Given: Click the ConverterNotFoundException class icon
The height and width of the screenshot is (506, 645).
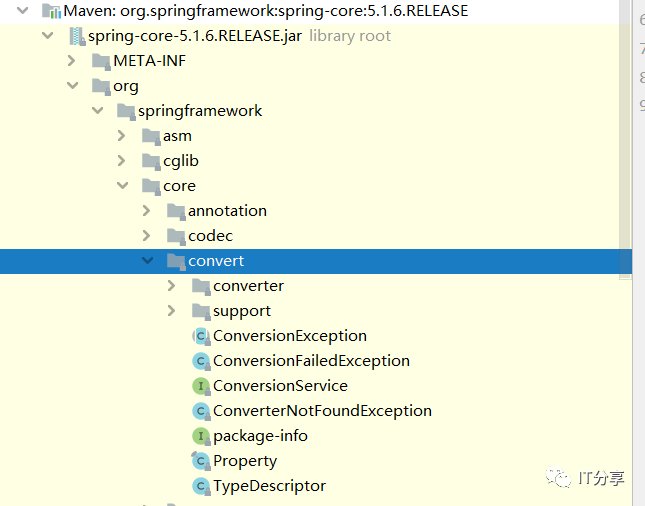Looking at the screenshot, I should pyautogui.click(x=200, y=411).
